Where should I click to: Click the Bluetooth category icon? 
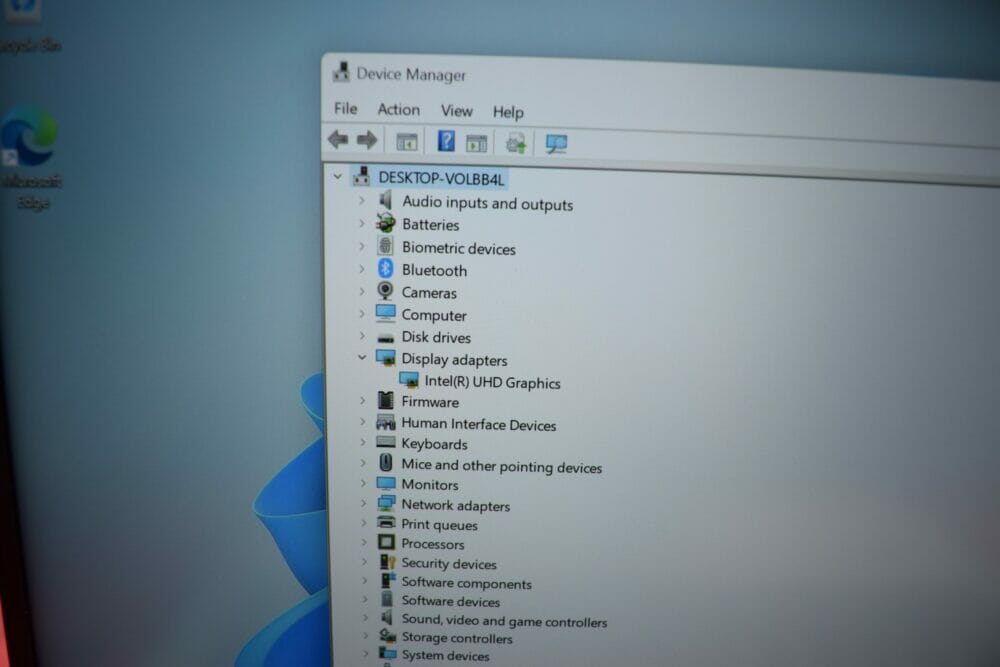pyautogui.click(x=385, y=268)
